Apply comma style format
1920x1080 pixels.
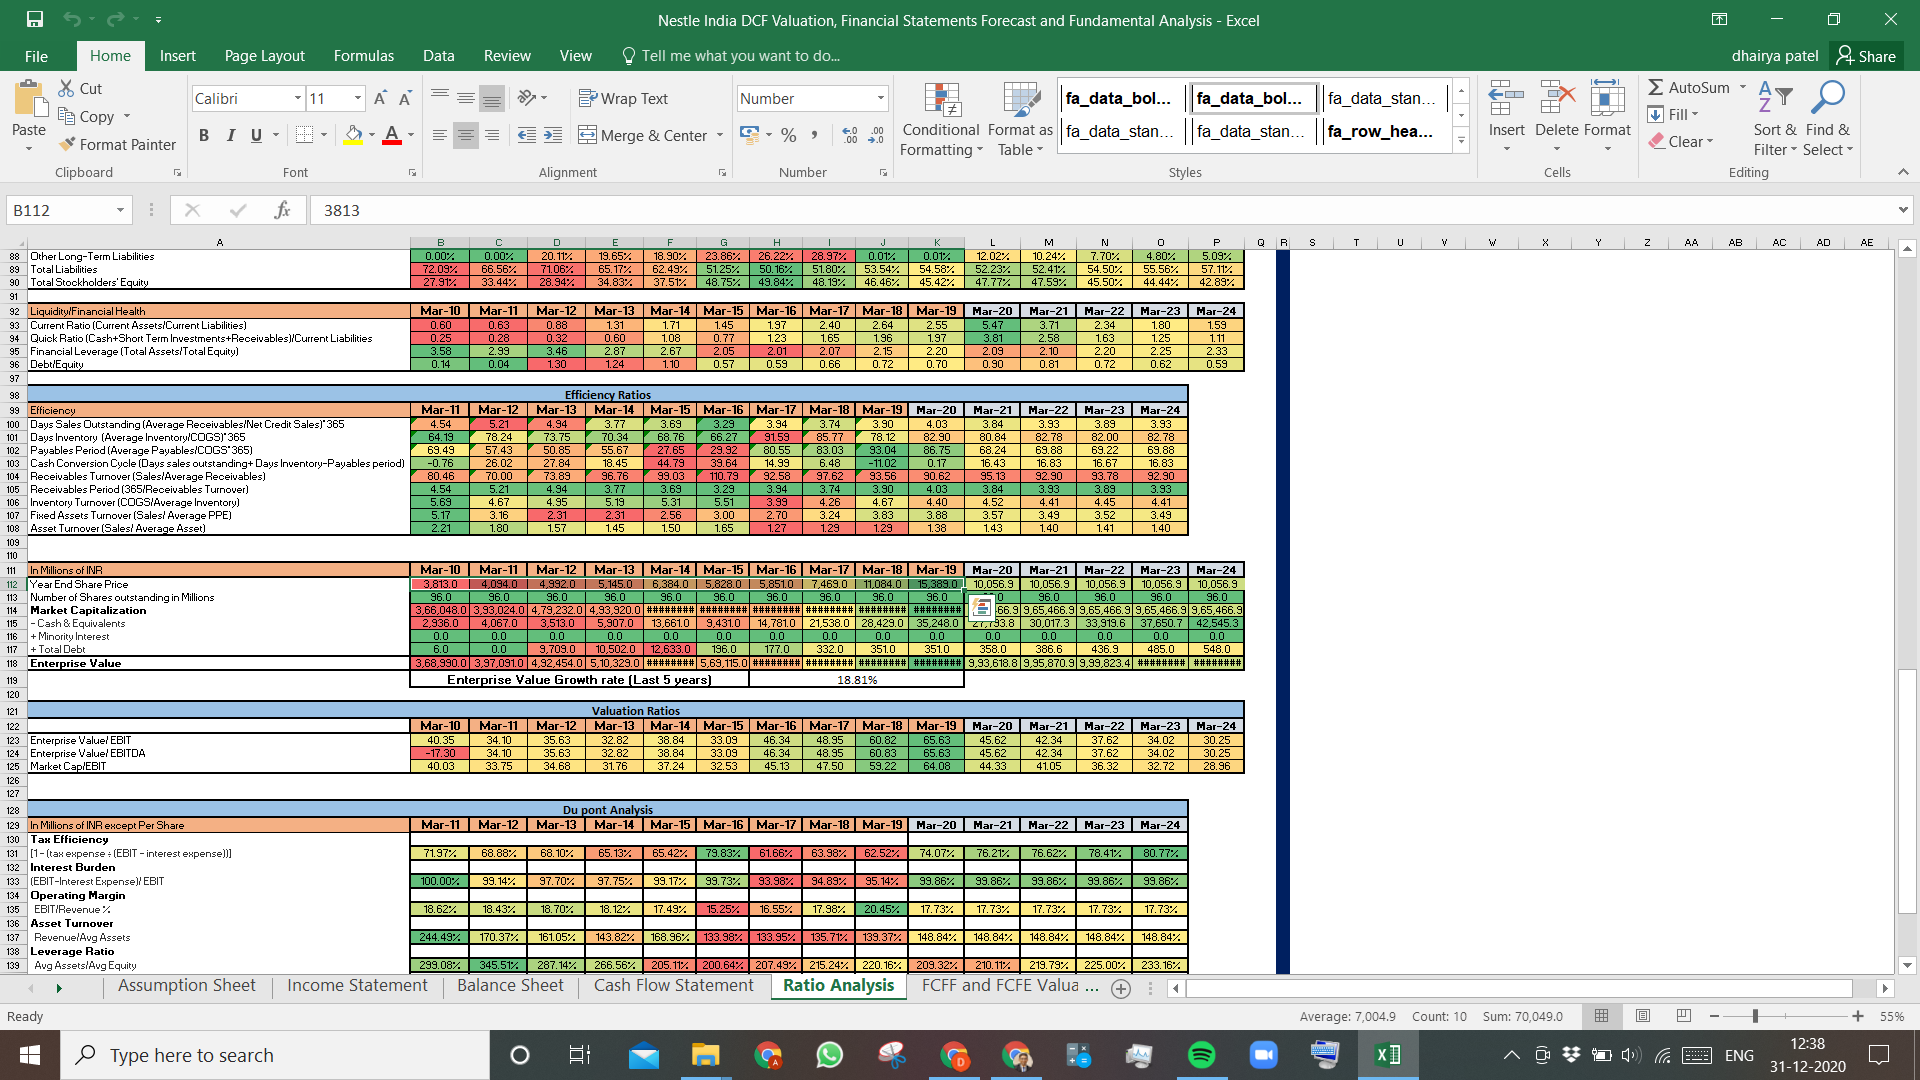pyautogui.click(x=815, y=135)
